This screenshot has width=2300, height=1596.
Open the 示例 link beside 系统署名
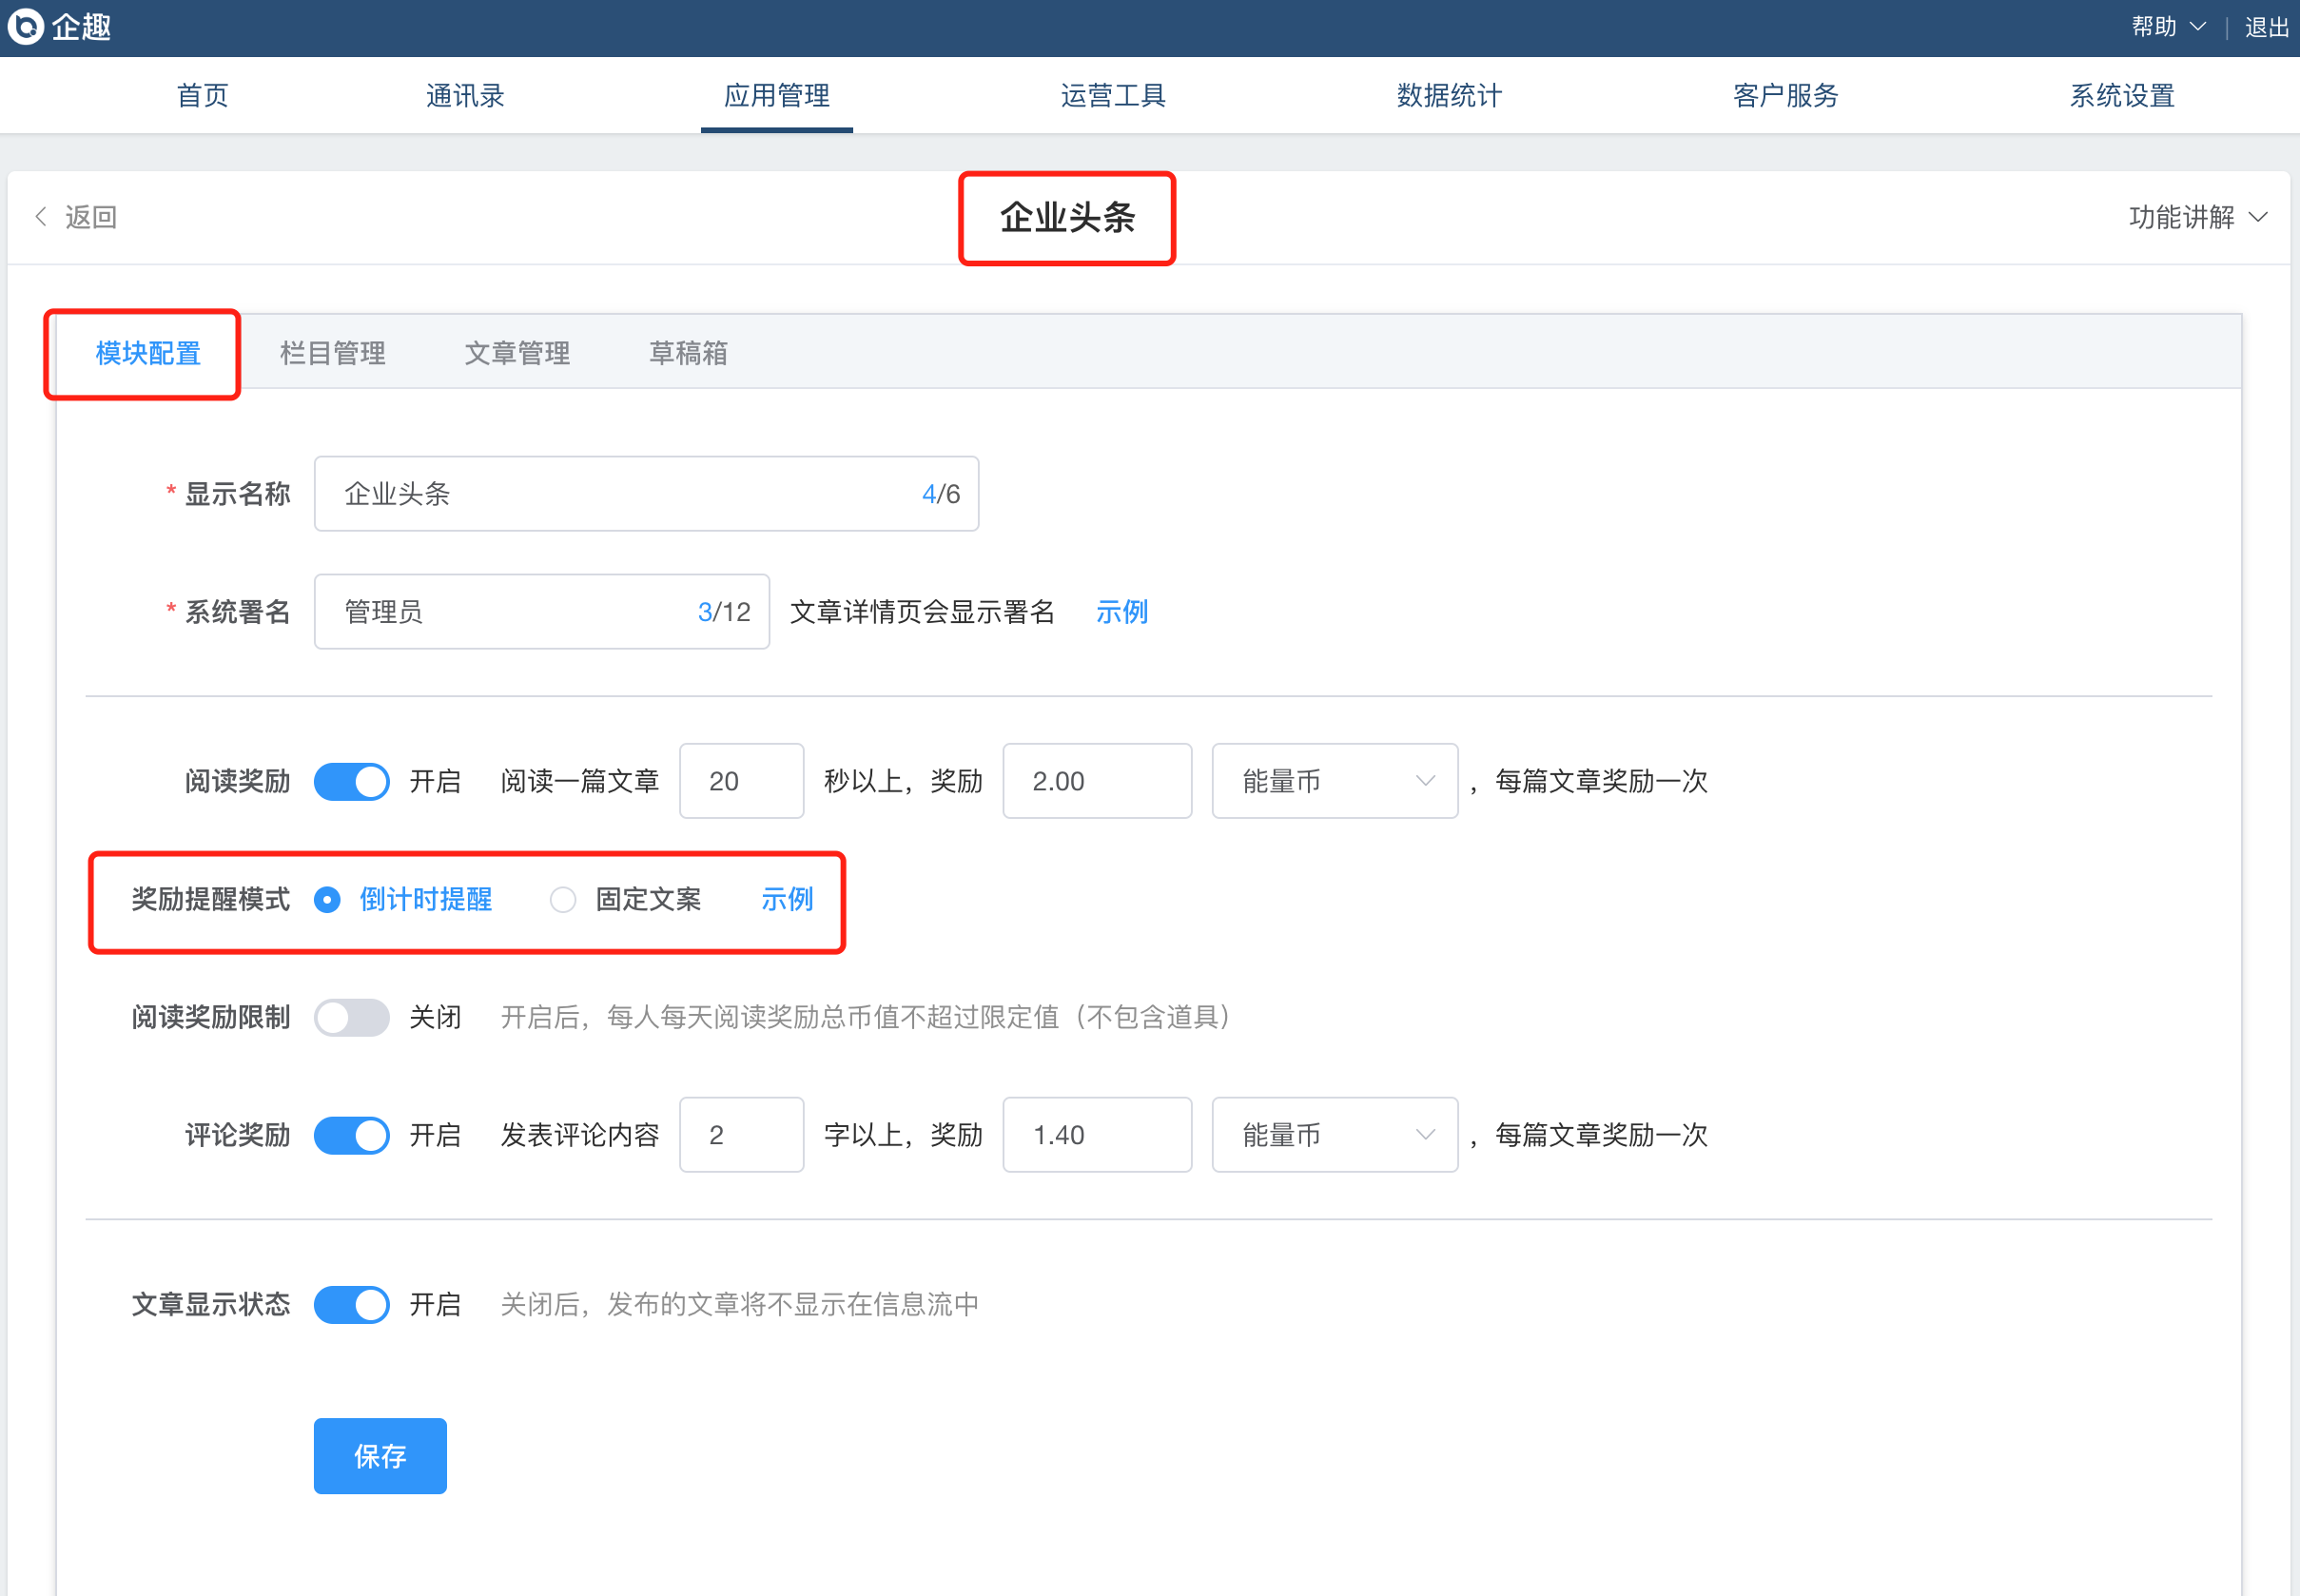point(1121,612)
